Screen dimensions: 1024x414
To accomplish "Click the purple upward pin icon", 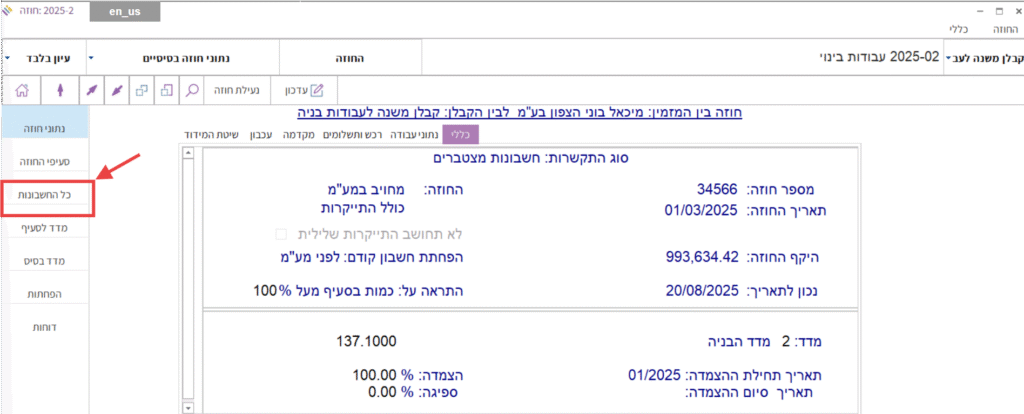I will point(60,90).
